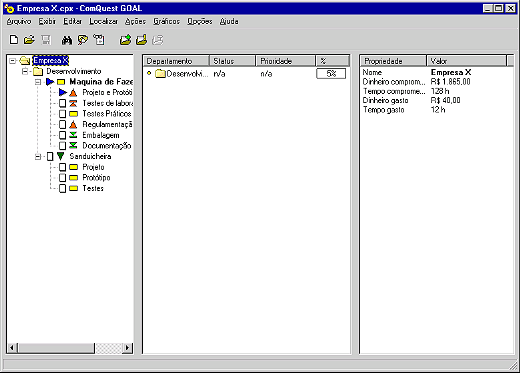
Task: Click orange triangle icon of Projeto e Protóti
Action: (x=73, y=93)
